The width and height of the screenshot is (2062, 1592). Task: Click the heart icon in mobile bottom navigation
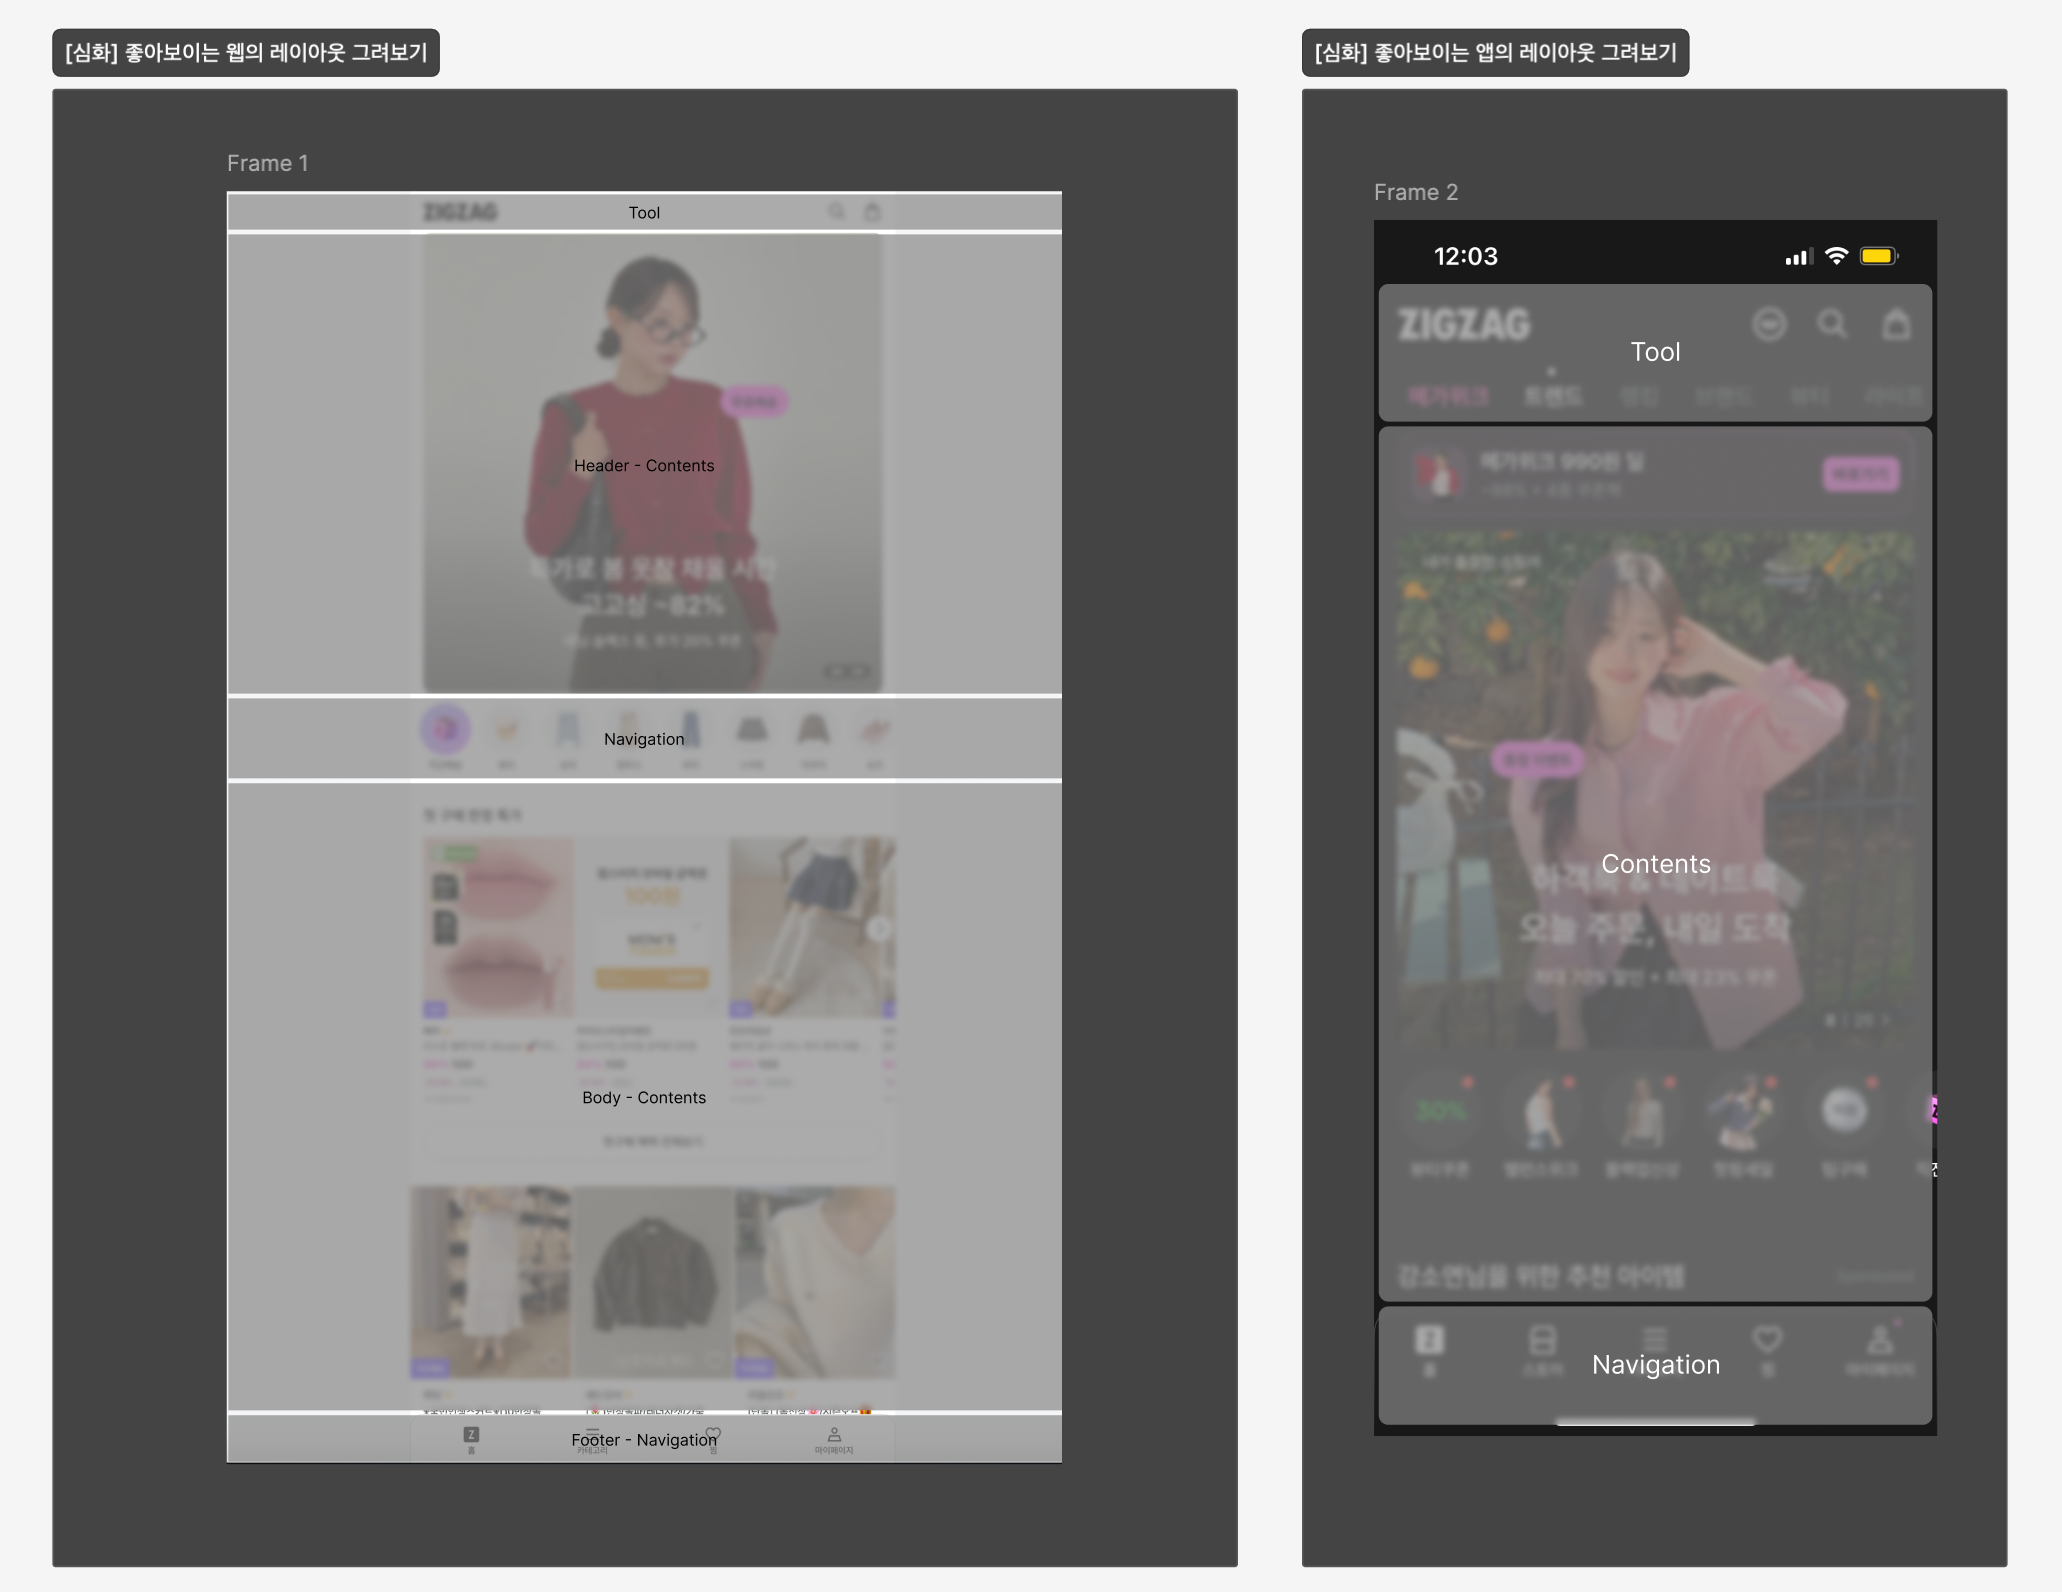point(1767,1339)
